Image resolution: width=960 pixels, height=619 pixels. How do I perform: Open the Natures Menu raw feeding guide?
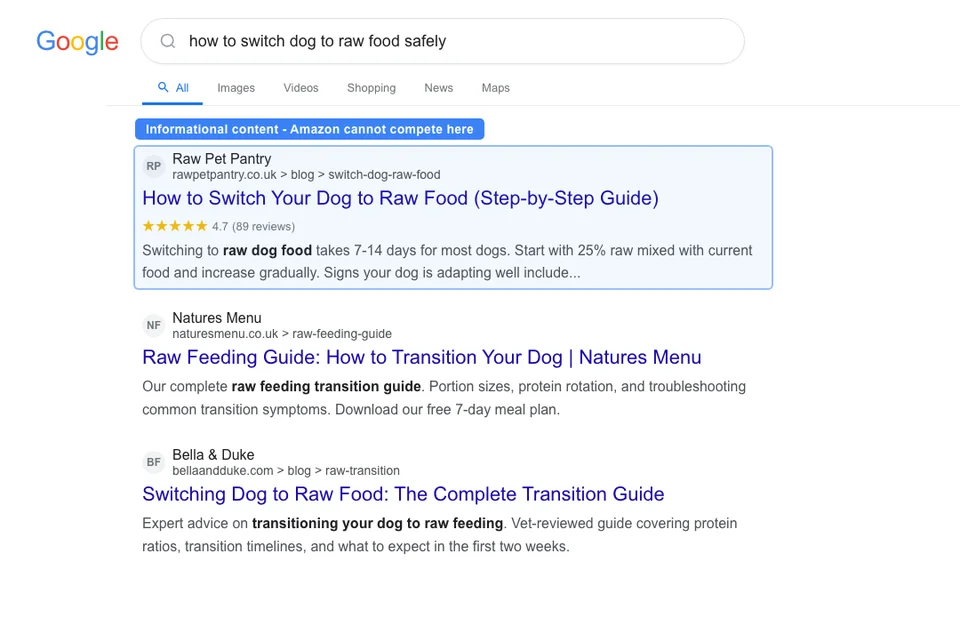coord(422,357)
